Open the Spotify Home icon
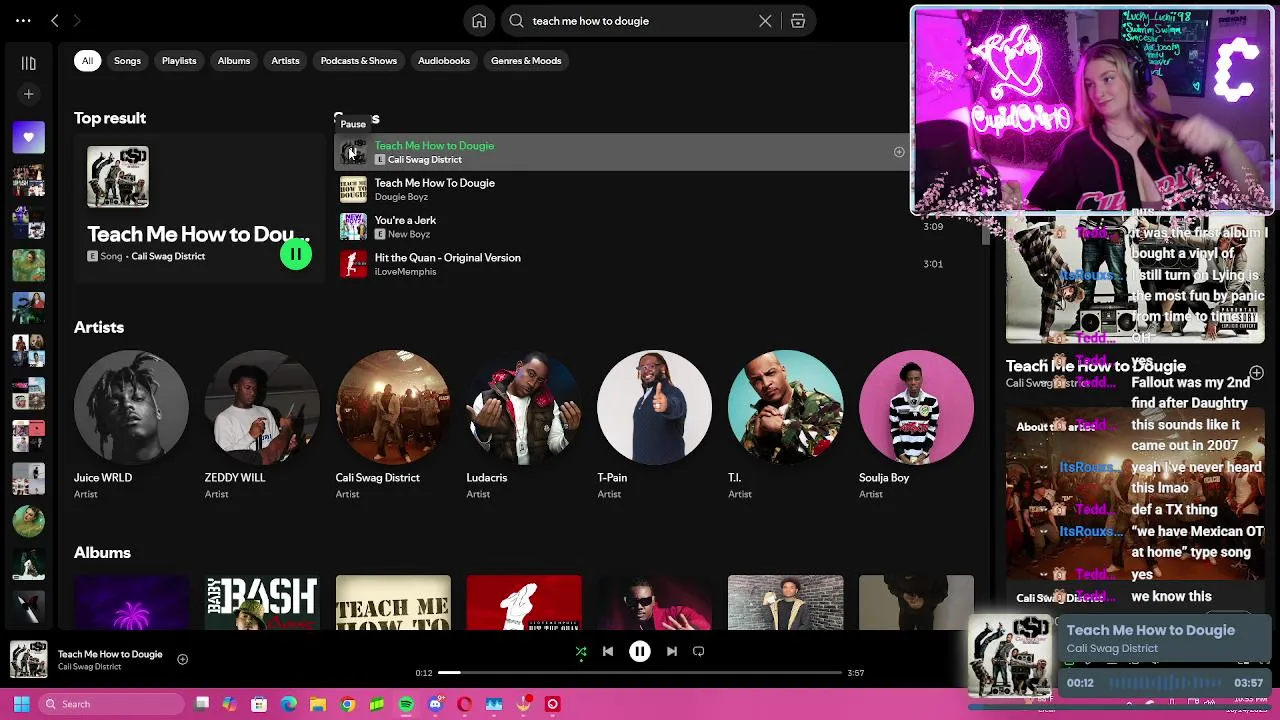 point(479,21)
